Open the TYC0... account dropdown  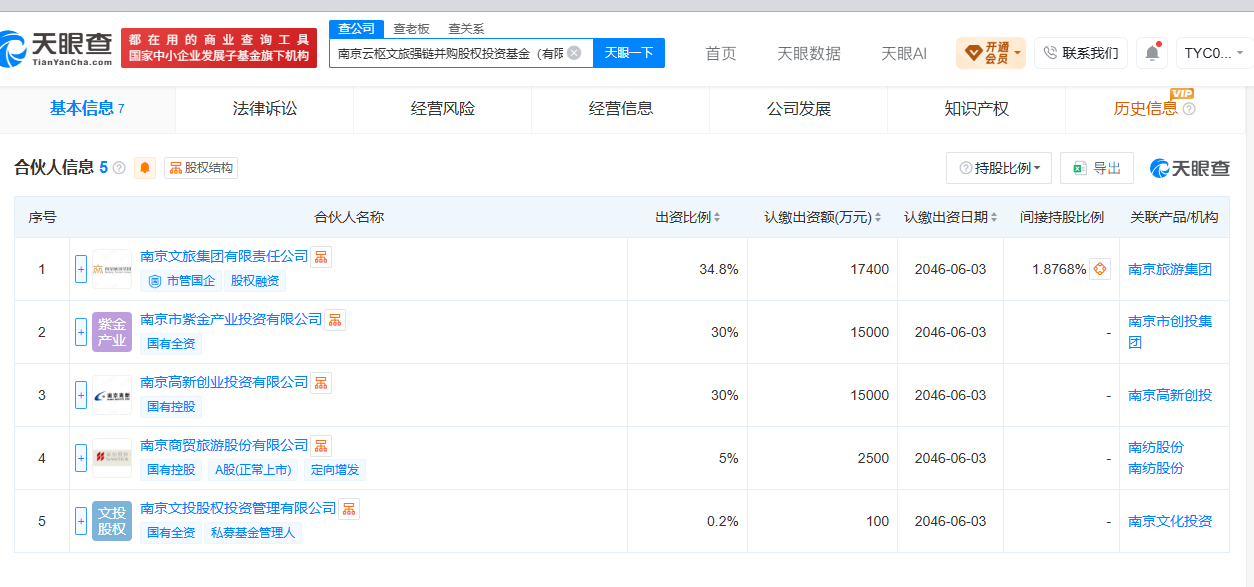1214,53
